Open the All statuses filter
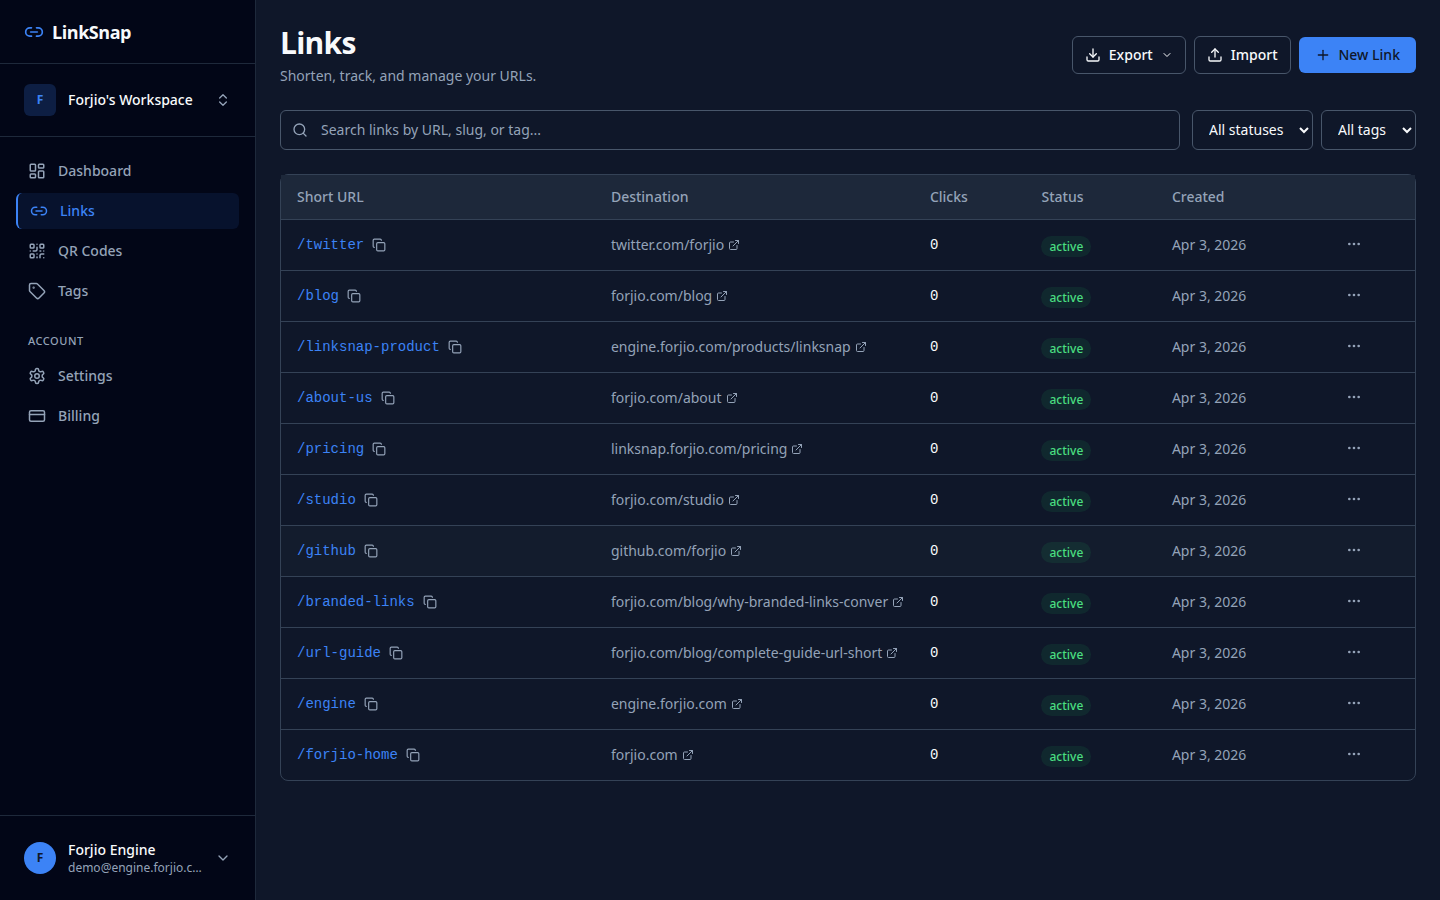 1251,129
